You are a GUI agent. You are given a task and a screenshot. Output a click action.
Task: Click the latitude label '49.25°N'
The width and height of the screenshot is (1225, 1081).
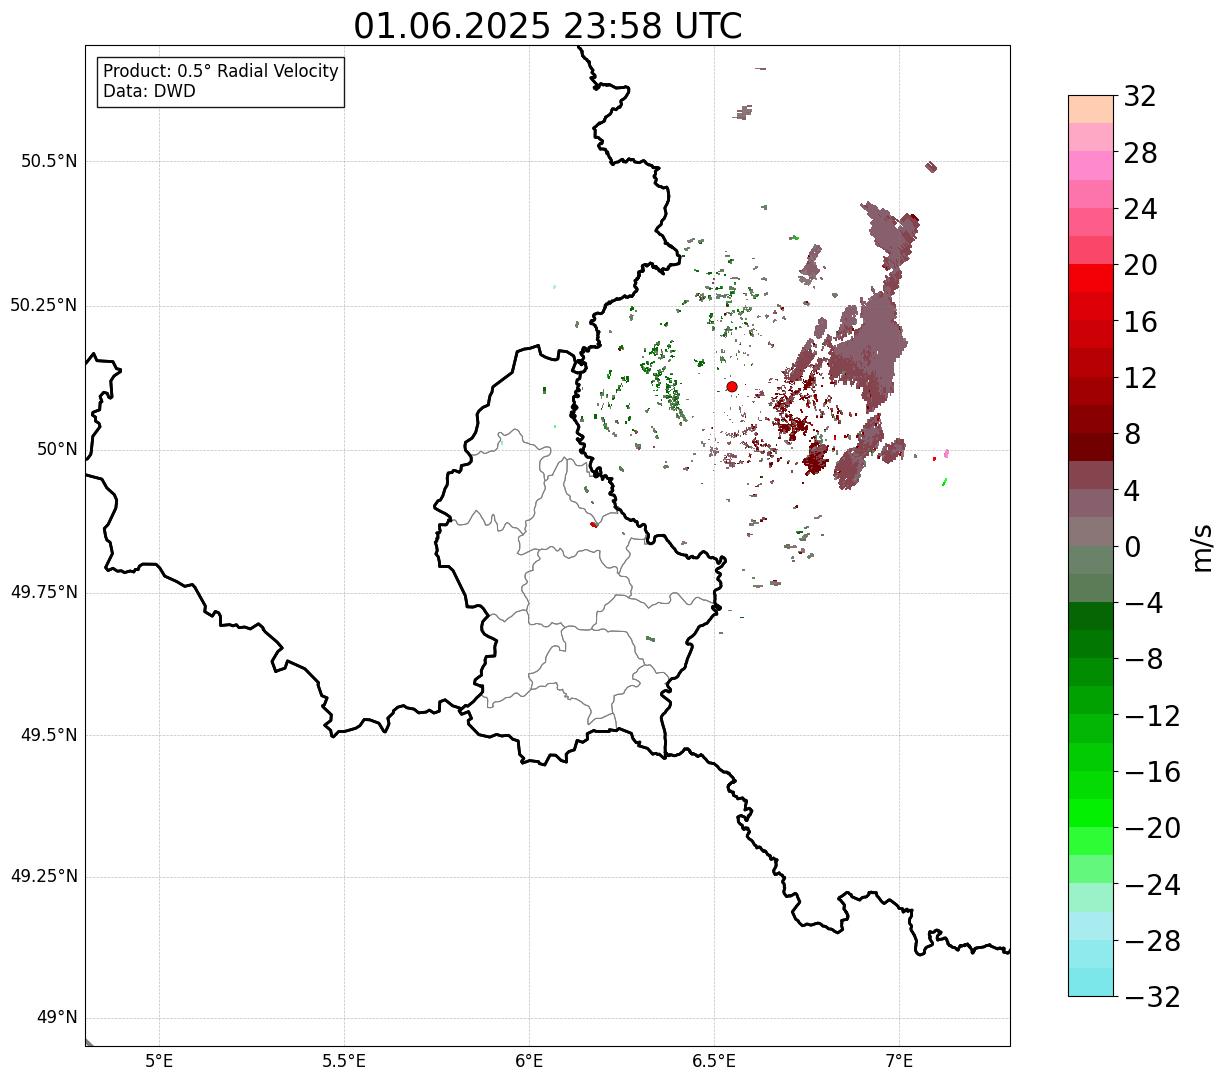tap(44, 876)
